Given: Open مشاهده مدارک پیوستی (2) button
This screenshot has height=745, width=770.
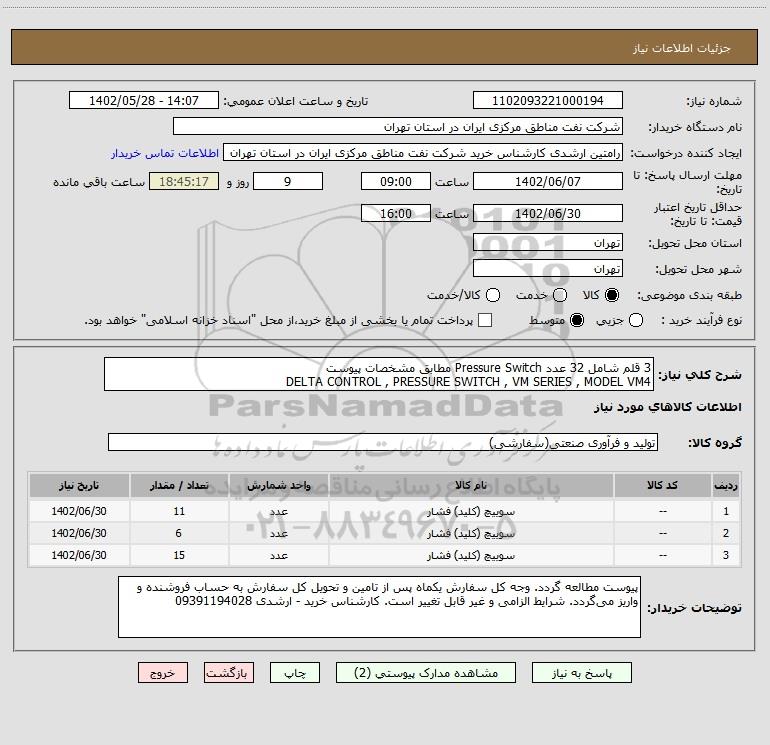Looking at the screenshot, I should click(426, 672).
